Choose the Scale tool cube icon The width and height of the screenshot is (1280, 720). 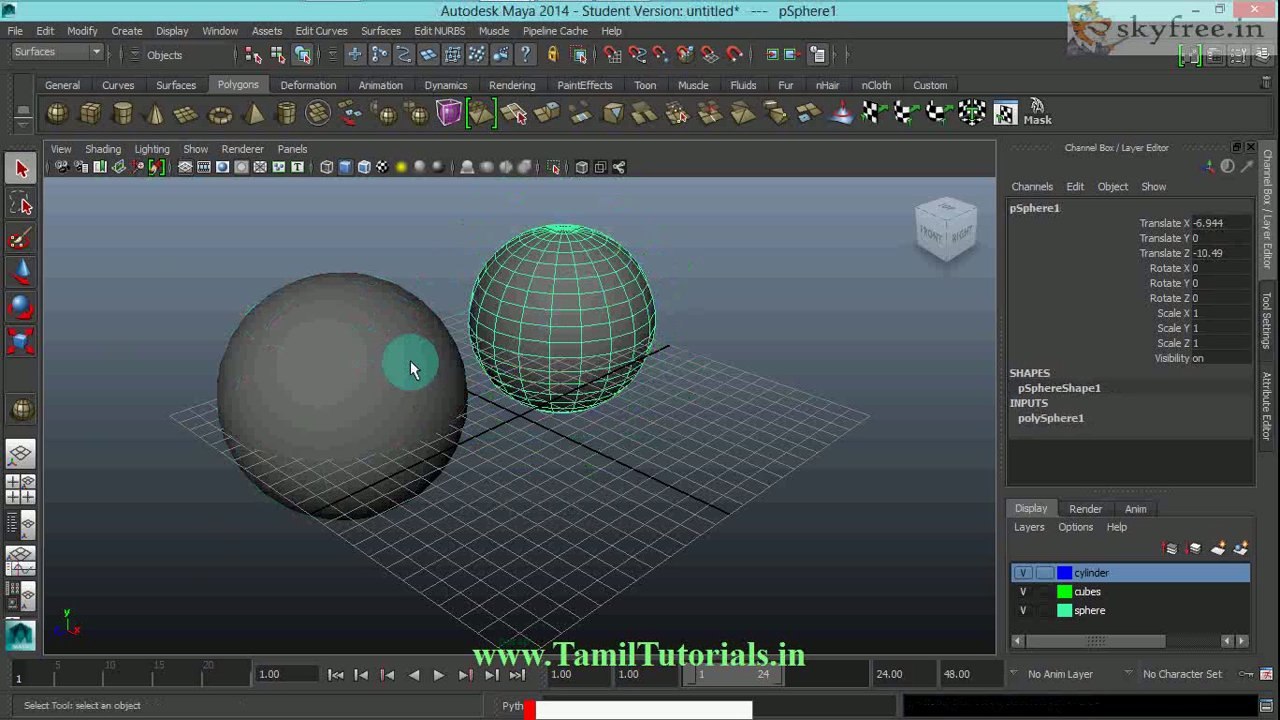(x=21, y=342)
